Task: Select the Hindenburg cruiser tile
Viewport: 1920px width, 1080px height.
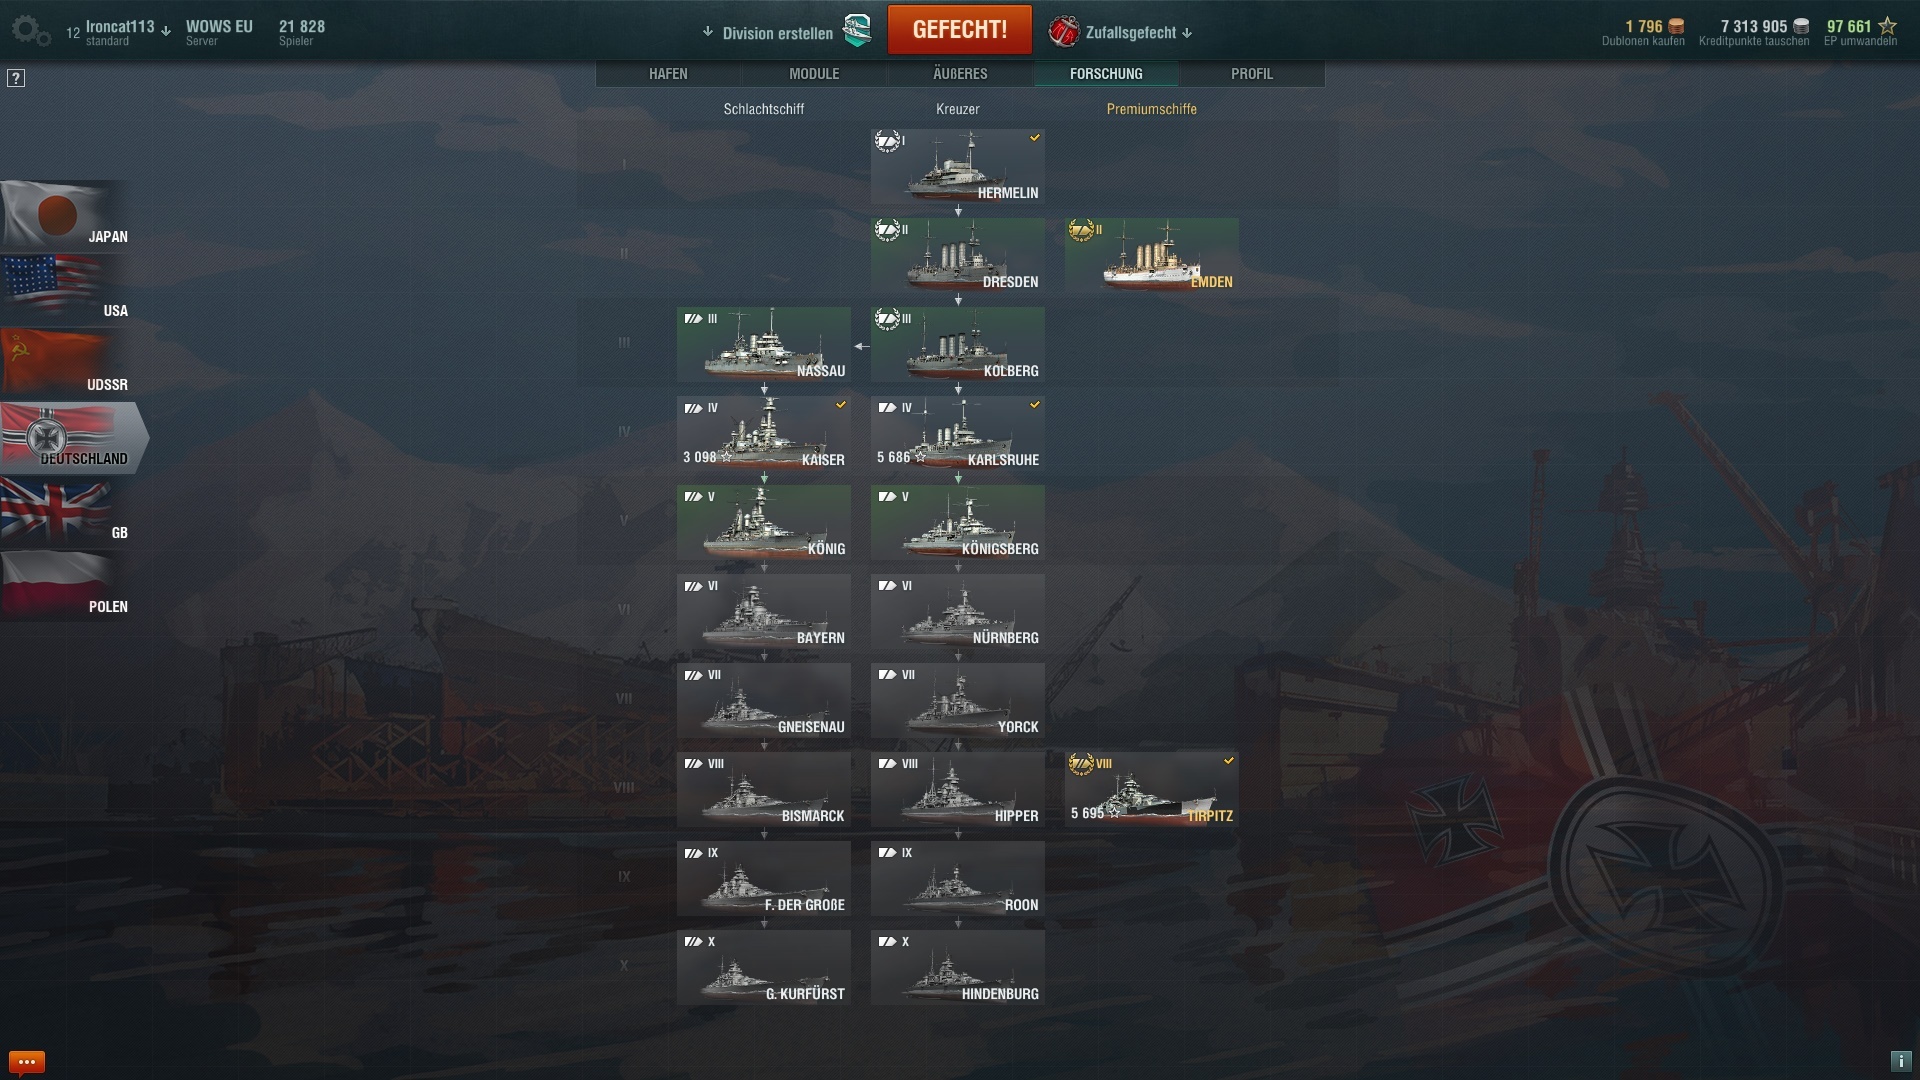Action: click(958, 968)
